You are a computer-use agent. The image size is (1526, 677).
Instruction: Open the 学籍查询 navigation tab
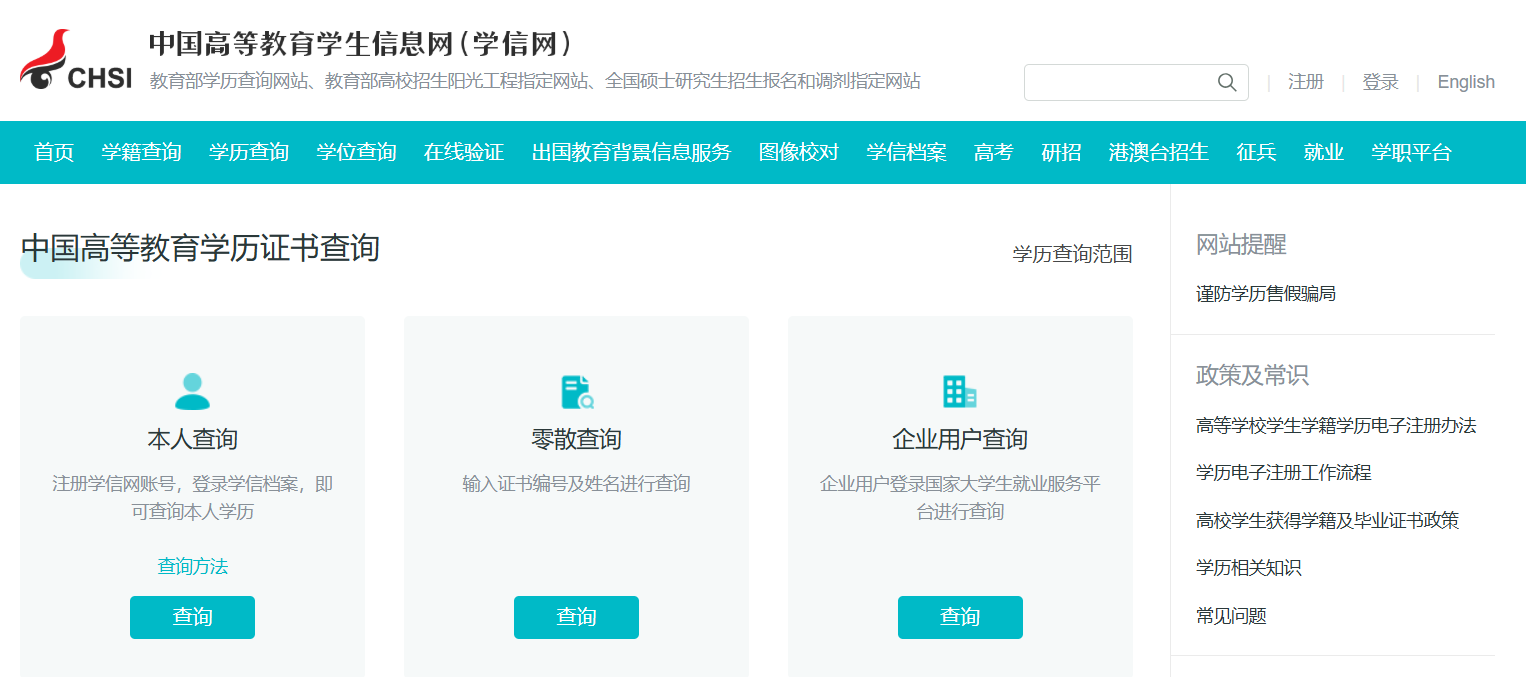141,152
